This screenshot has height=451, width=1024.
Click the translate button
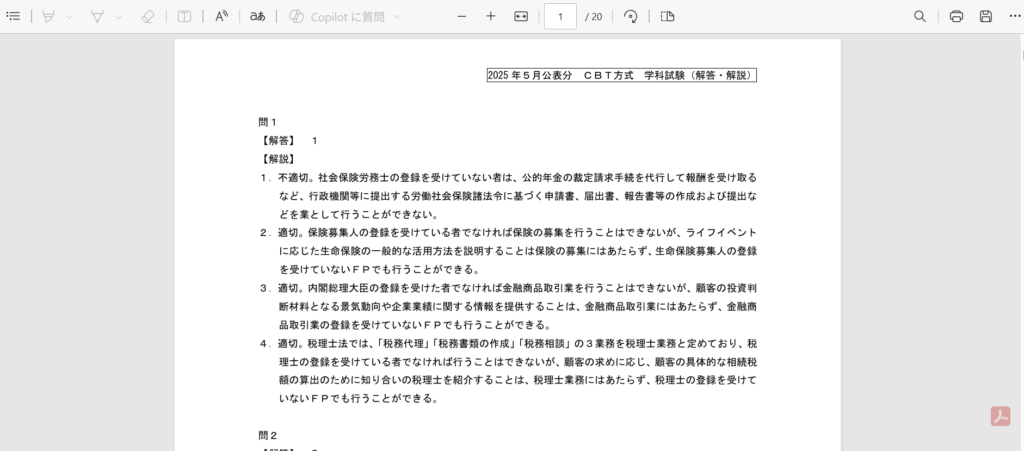pos(258,16)
